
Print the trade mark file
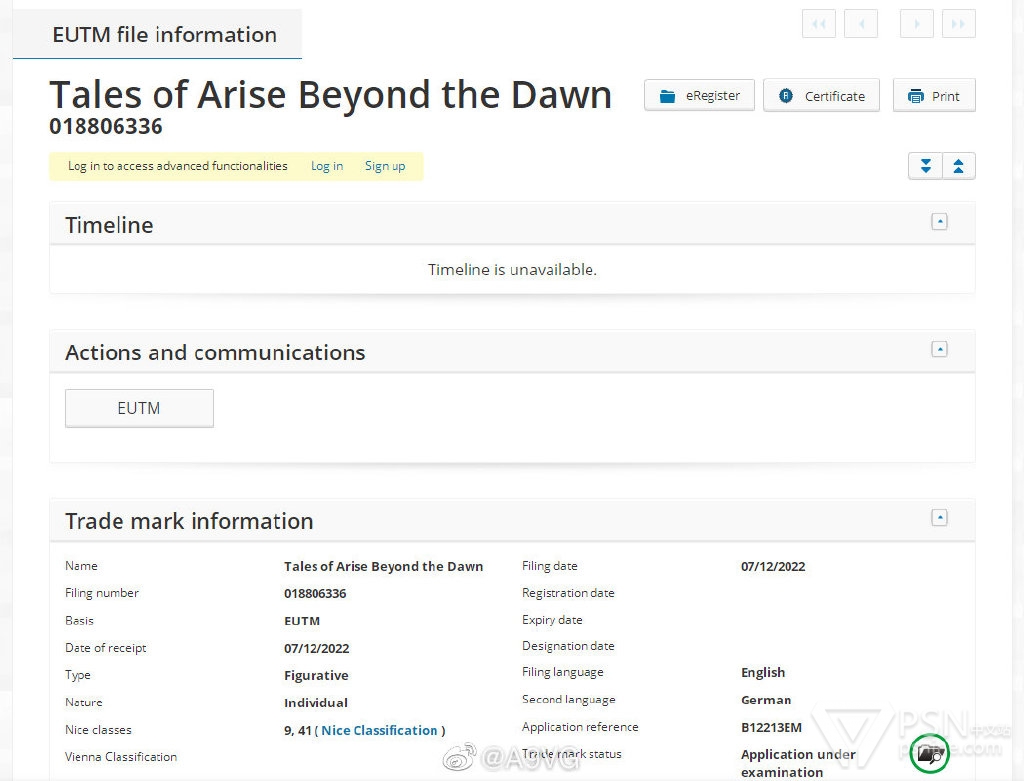coord(933,96)
